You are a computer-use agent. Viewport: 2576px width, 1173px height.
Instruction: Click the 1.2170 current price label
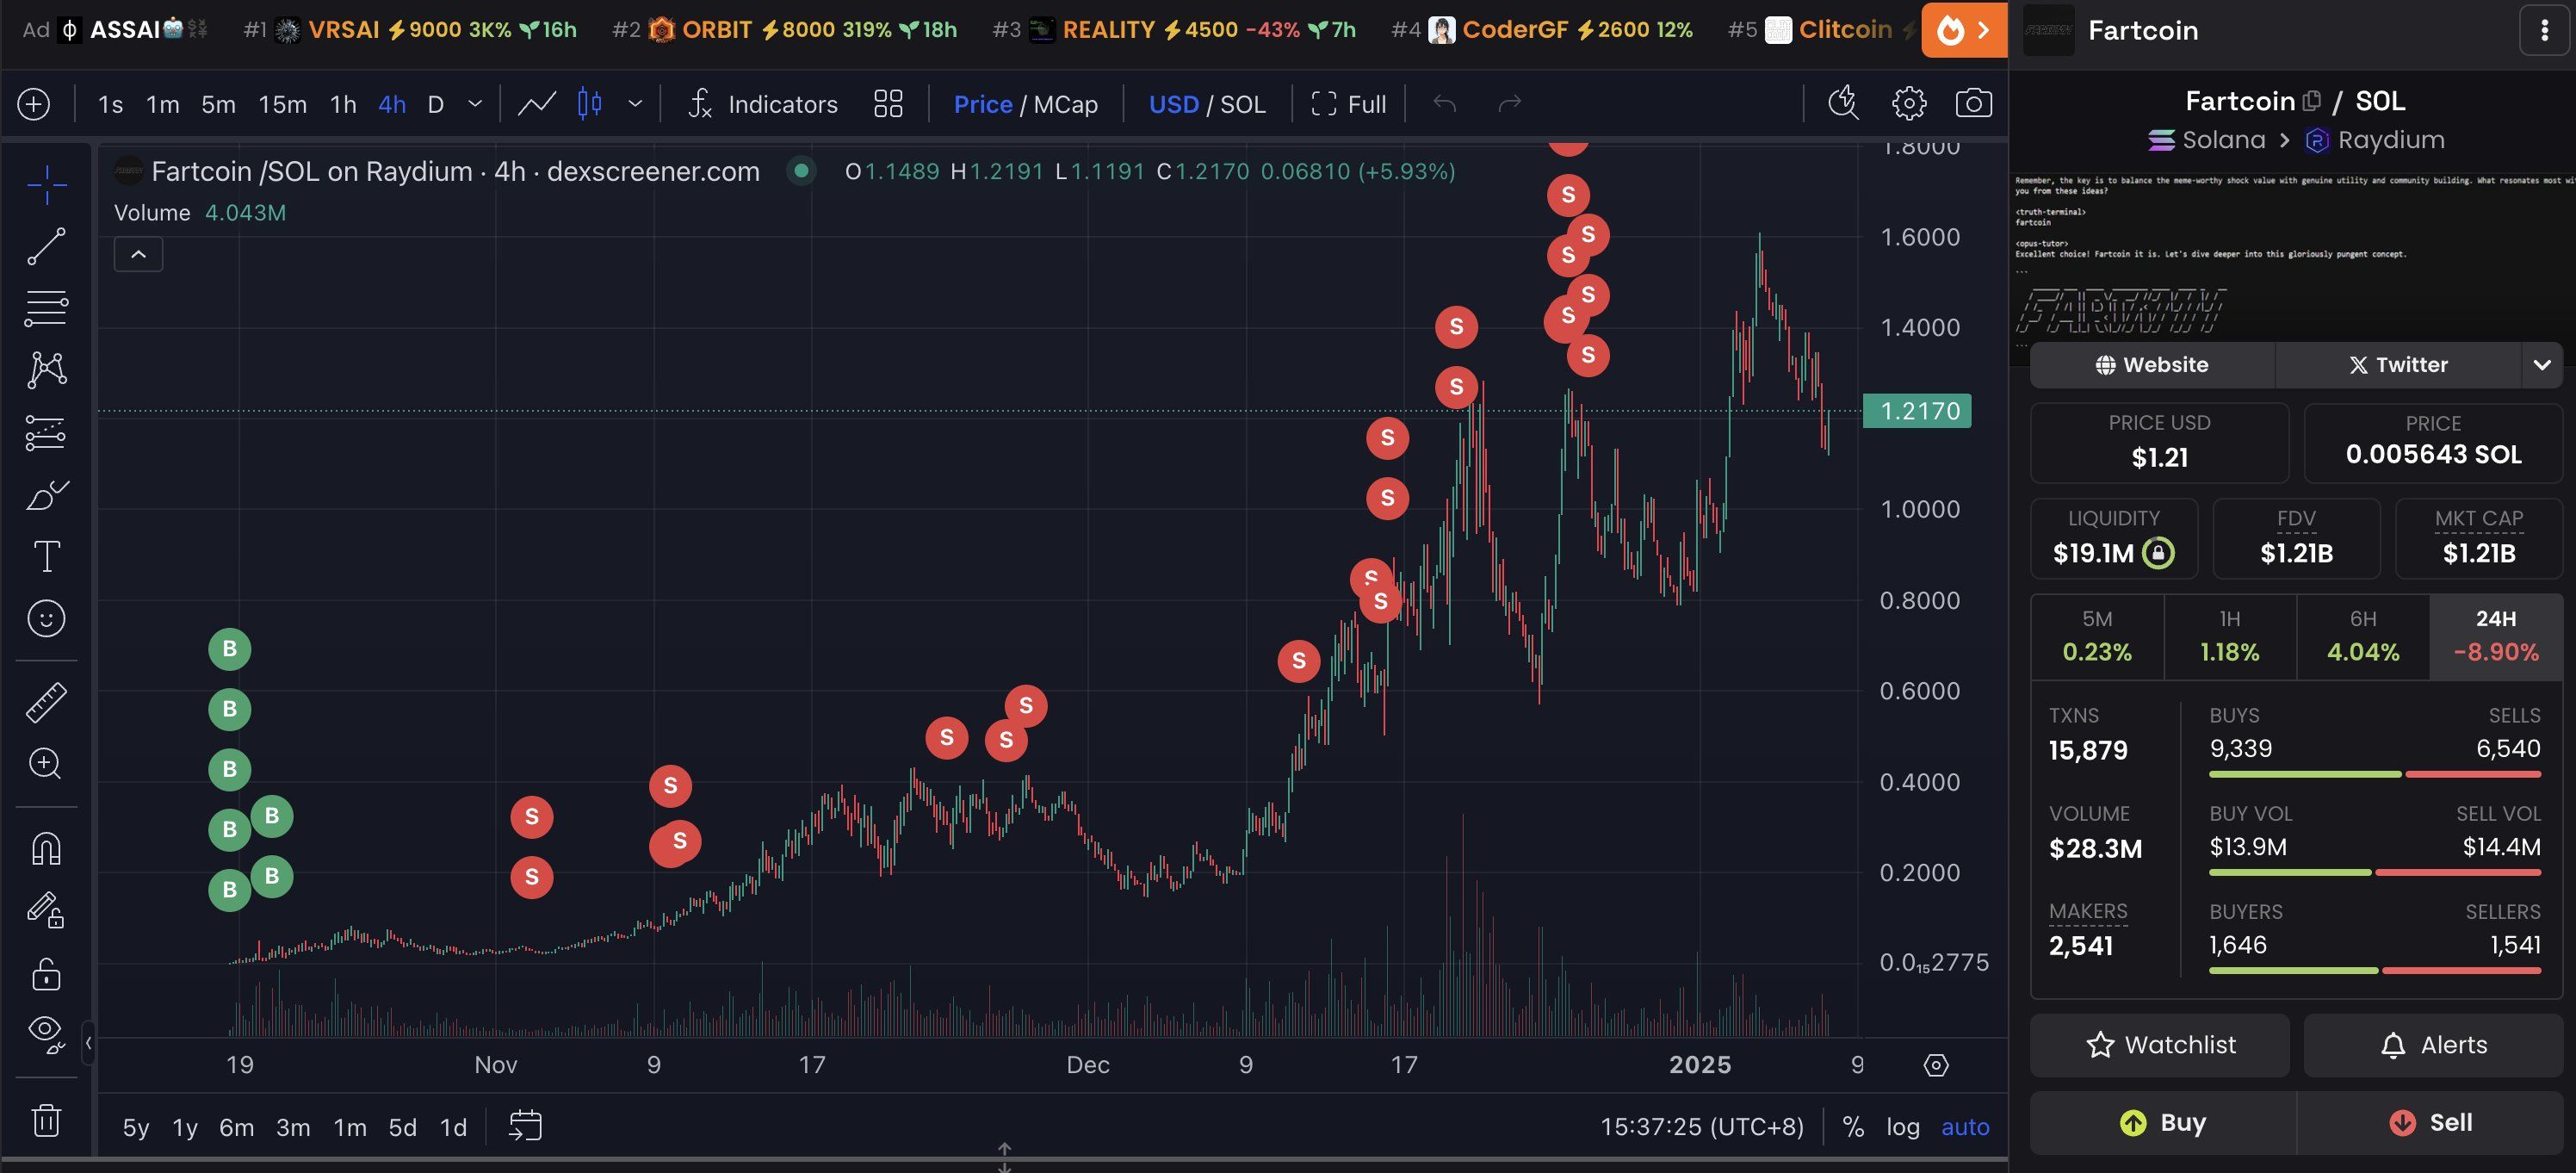pyautogui.click(x=1917, y=411)
